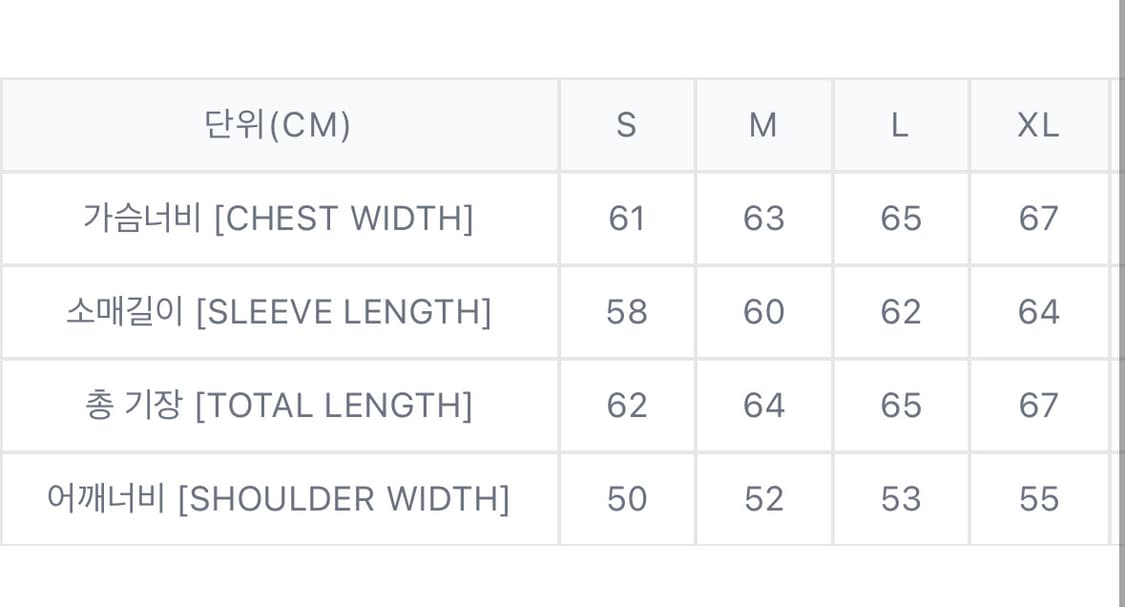Click shoulder width value 53 for size L
This screenshot has height=607, width=1125.
pyautogui.click(x=901, y=498)
